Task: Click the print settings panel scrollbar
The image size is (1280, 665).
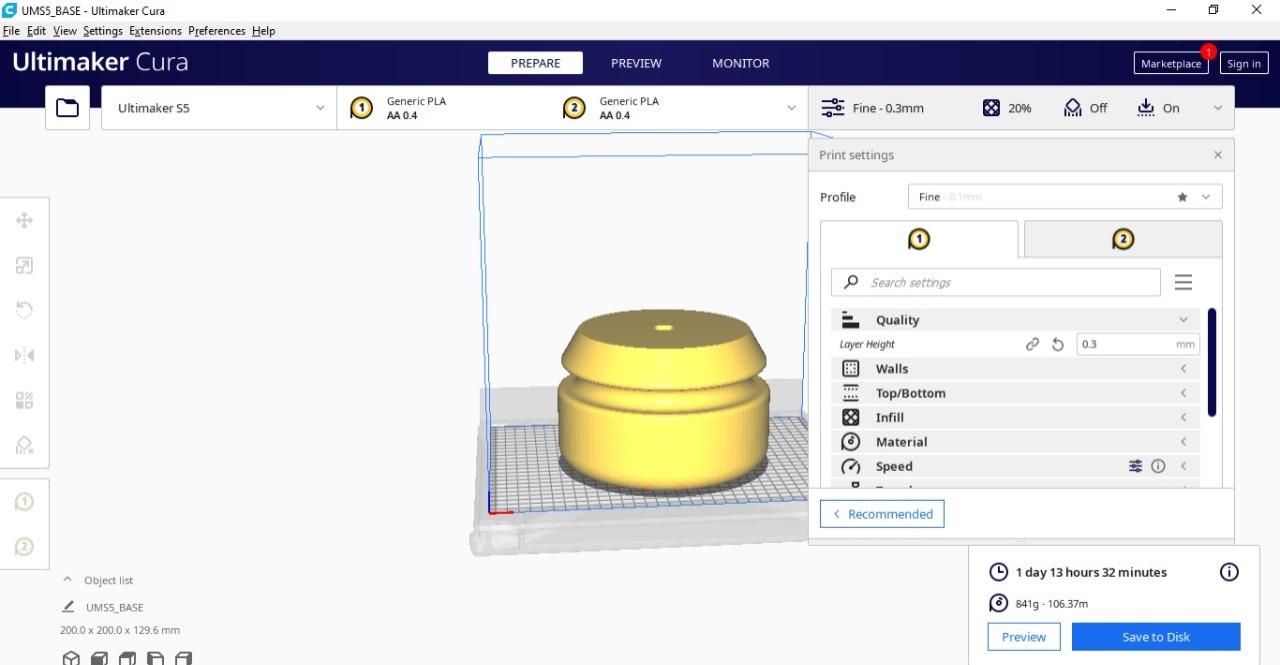Action: coord(1212,362)
